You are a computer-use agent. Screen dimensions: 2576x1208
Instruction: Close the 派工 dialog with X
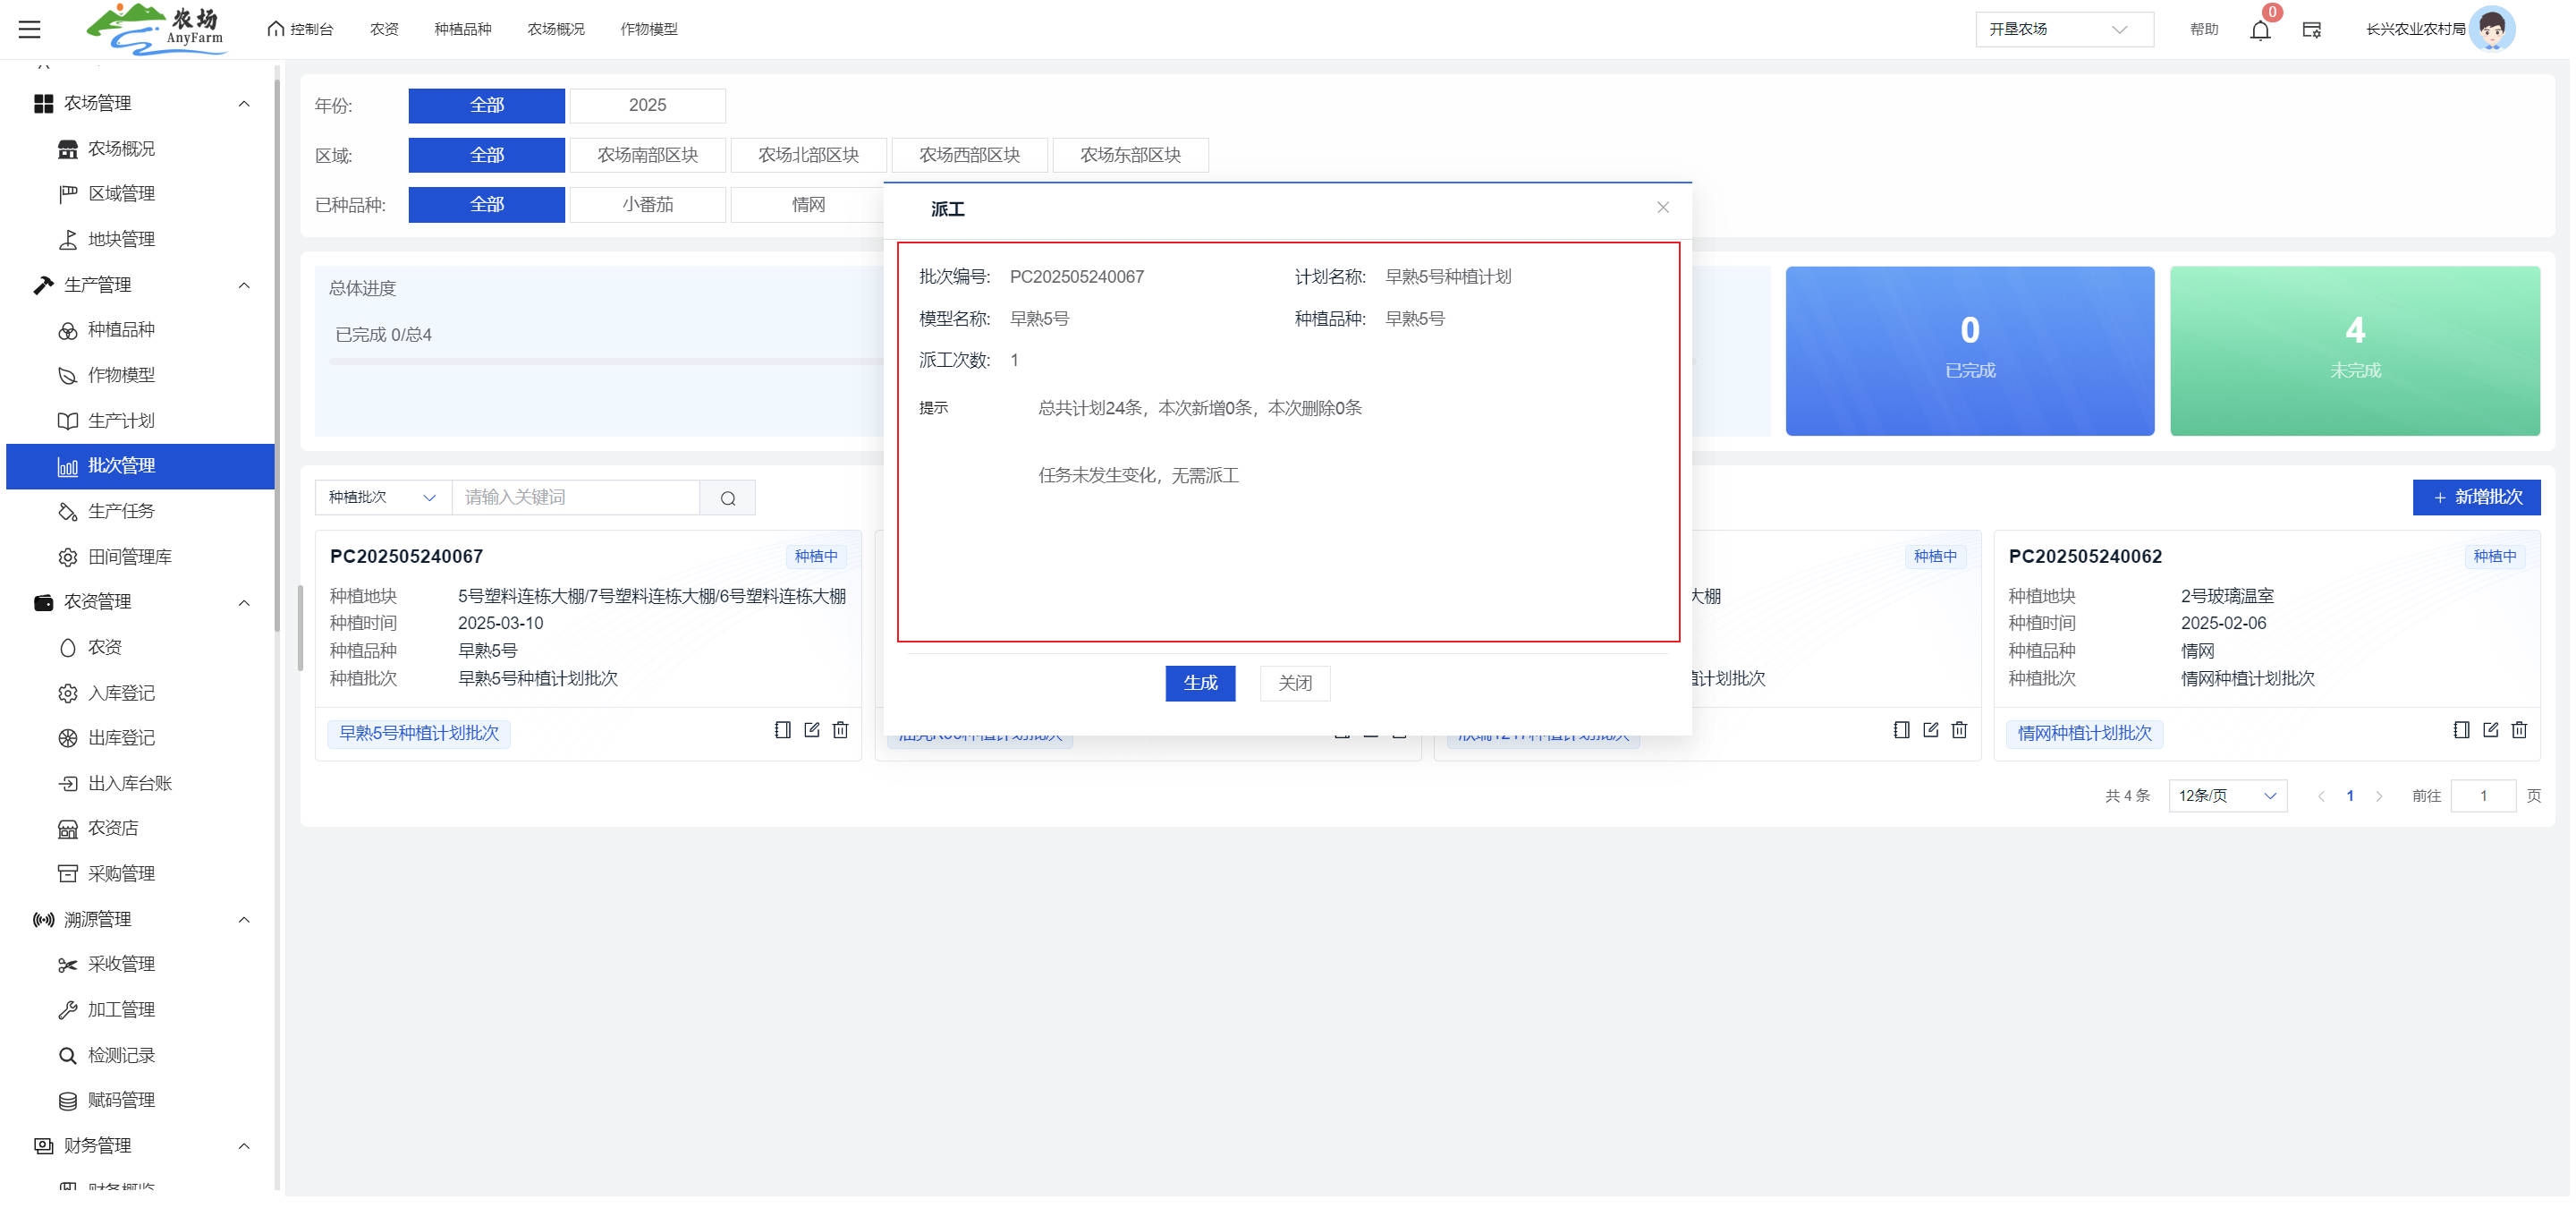1662,208
